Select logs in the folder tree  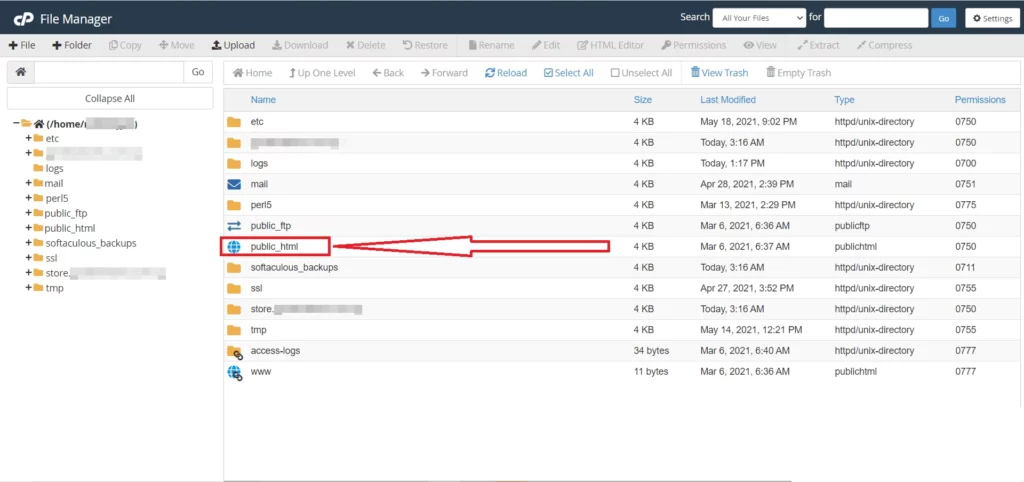54,169
